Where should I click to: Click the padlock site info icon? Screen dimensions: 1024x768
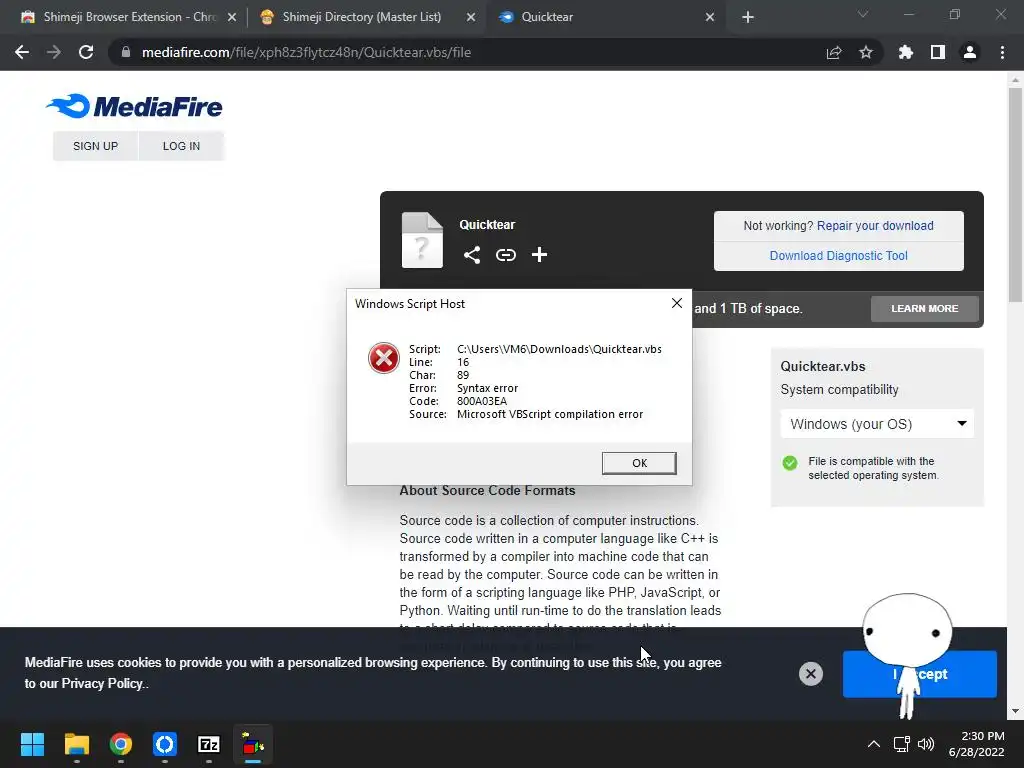126,52
